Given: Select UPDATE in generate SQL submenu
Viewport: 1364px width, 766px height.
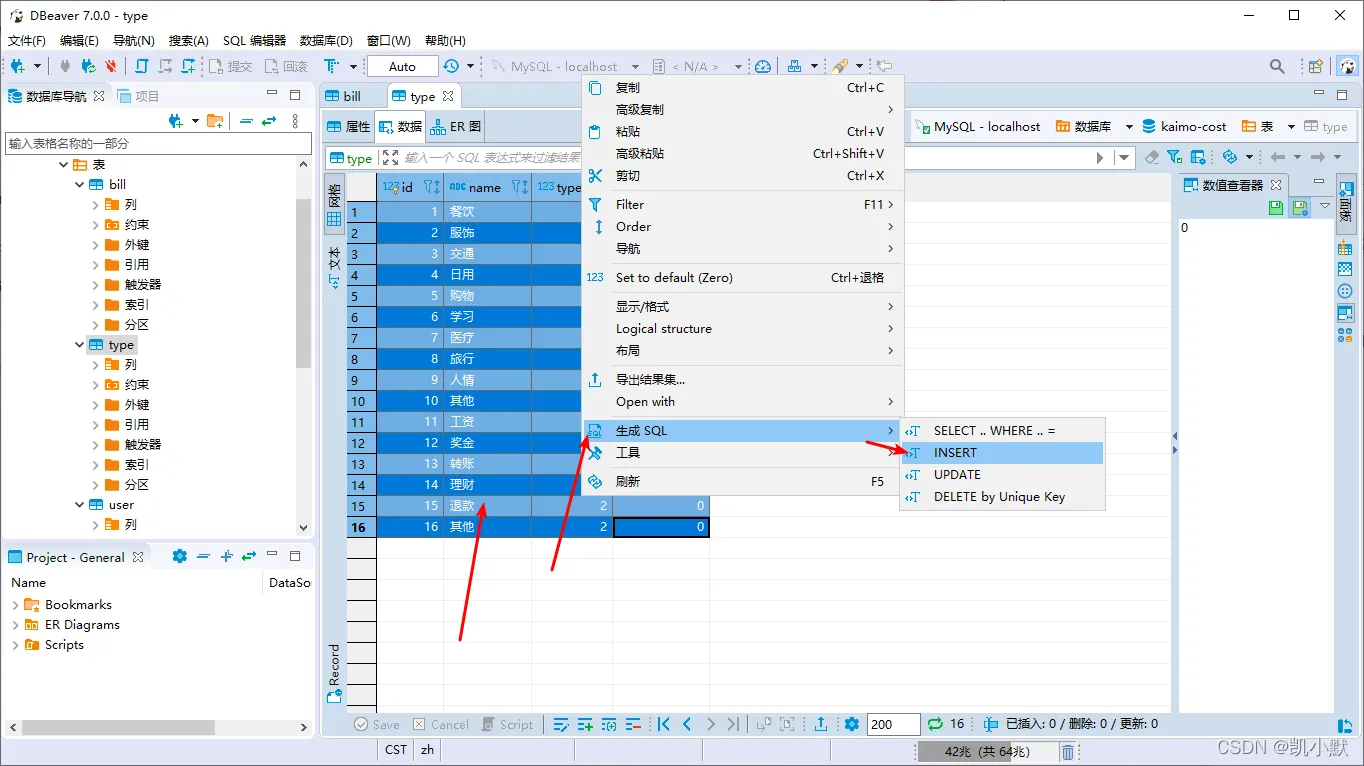Looking at the screenshot, I should (1002, 475).
